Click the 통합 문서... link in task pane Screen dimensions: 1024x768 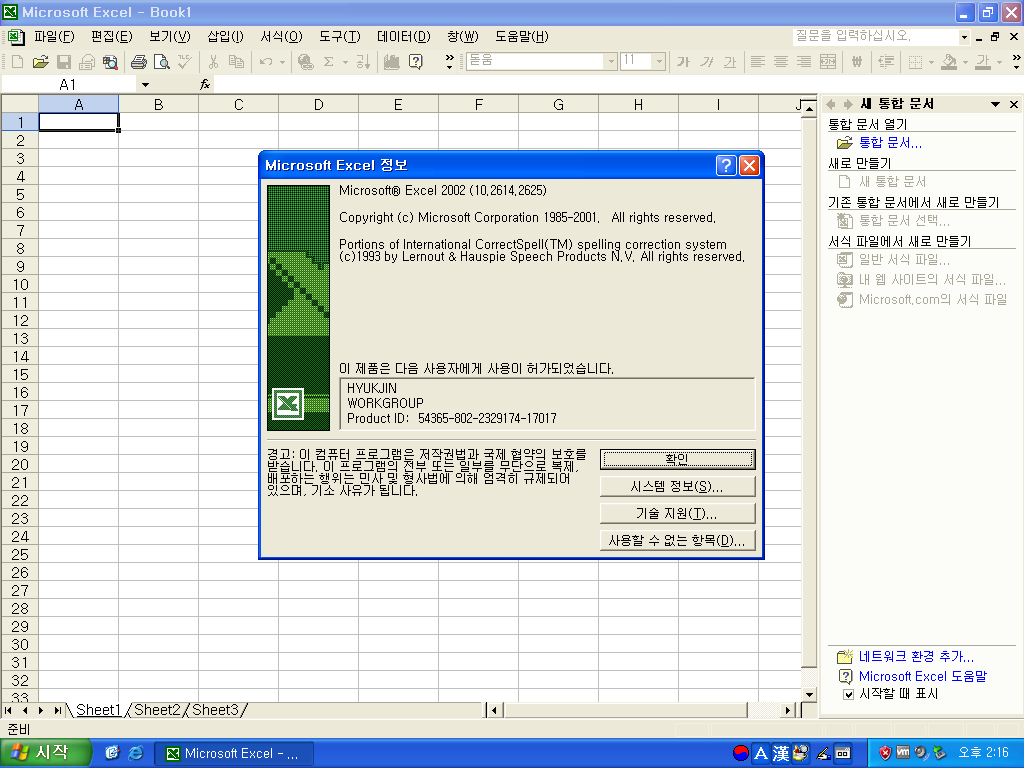[x=890, y=142]
